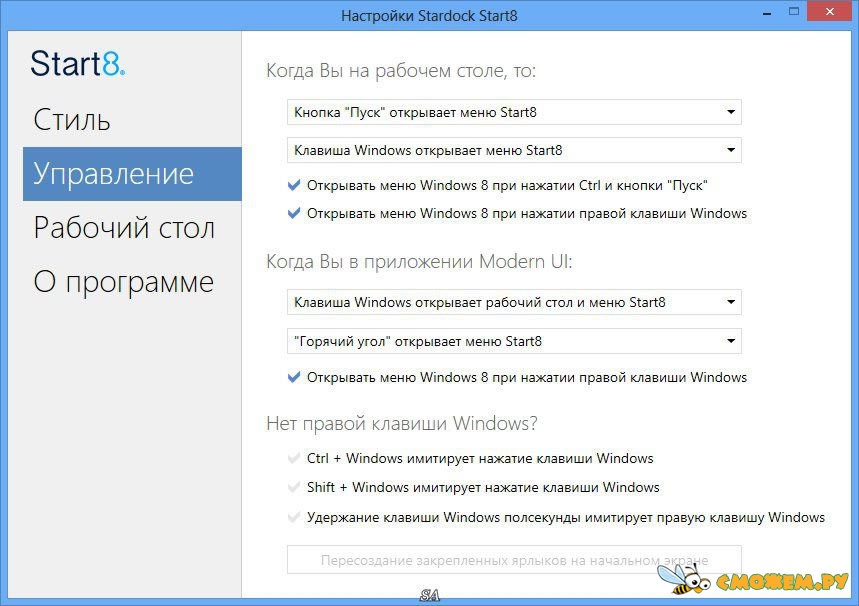859x606 pixels.
Task: Click the heading "Когда Вы на рабочем столе, то:"
Action: coord(401,71)
